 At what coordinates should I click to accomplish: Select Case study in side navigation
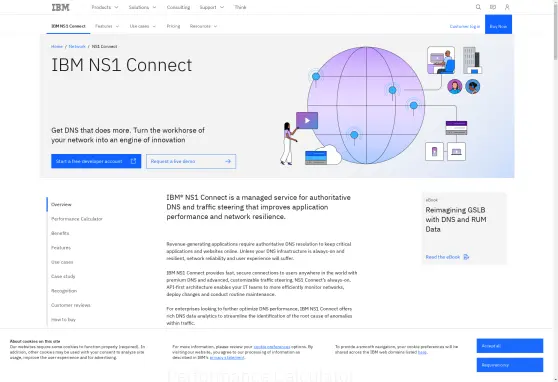coord(63,276)
